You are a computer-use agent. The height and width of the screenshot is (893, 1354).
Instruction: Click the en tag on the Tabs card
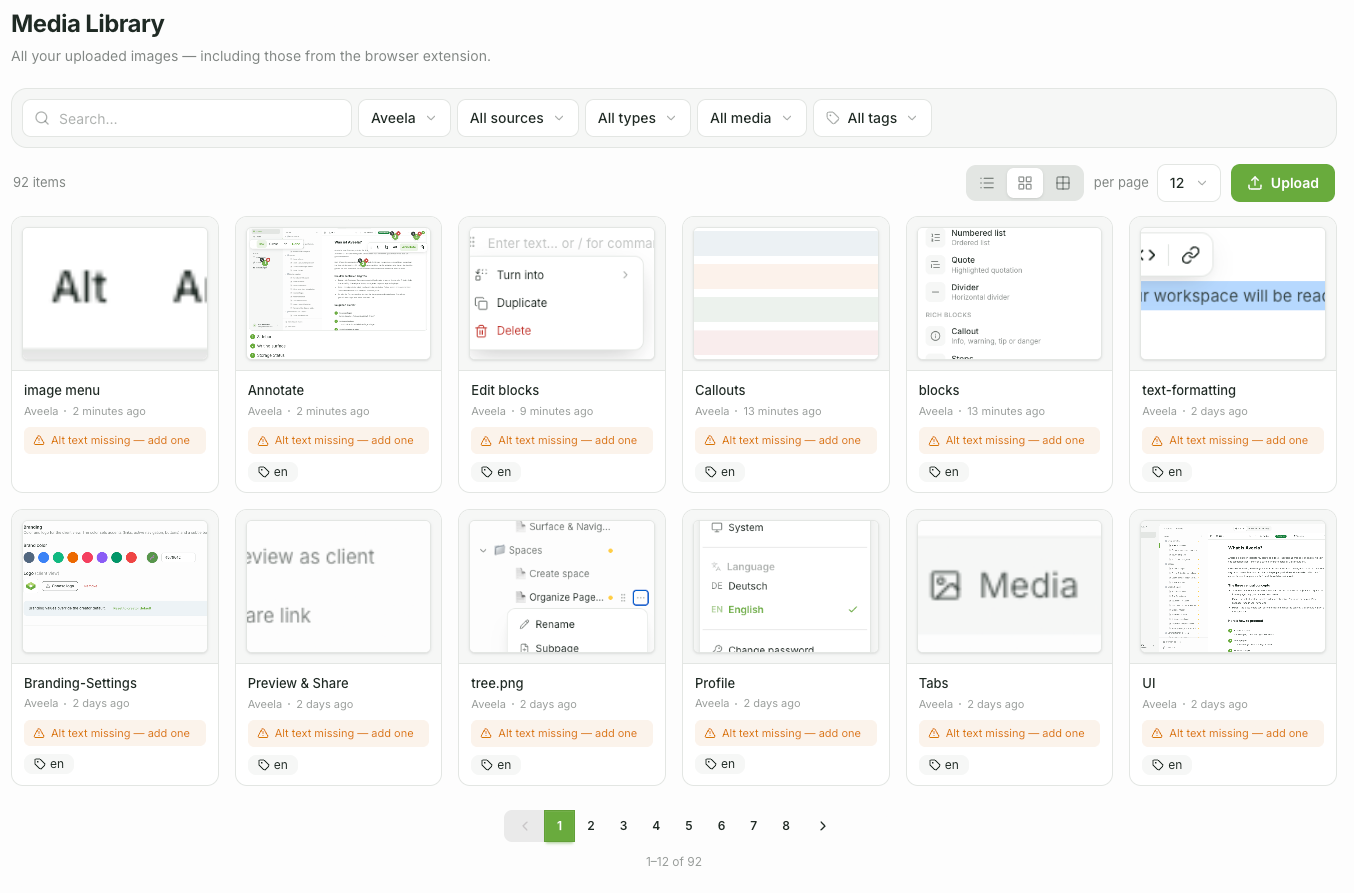tap(944, 764)
